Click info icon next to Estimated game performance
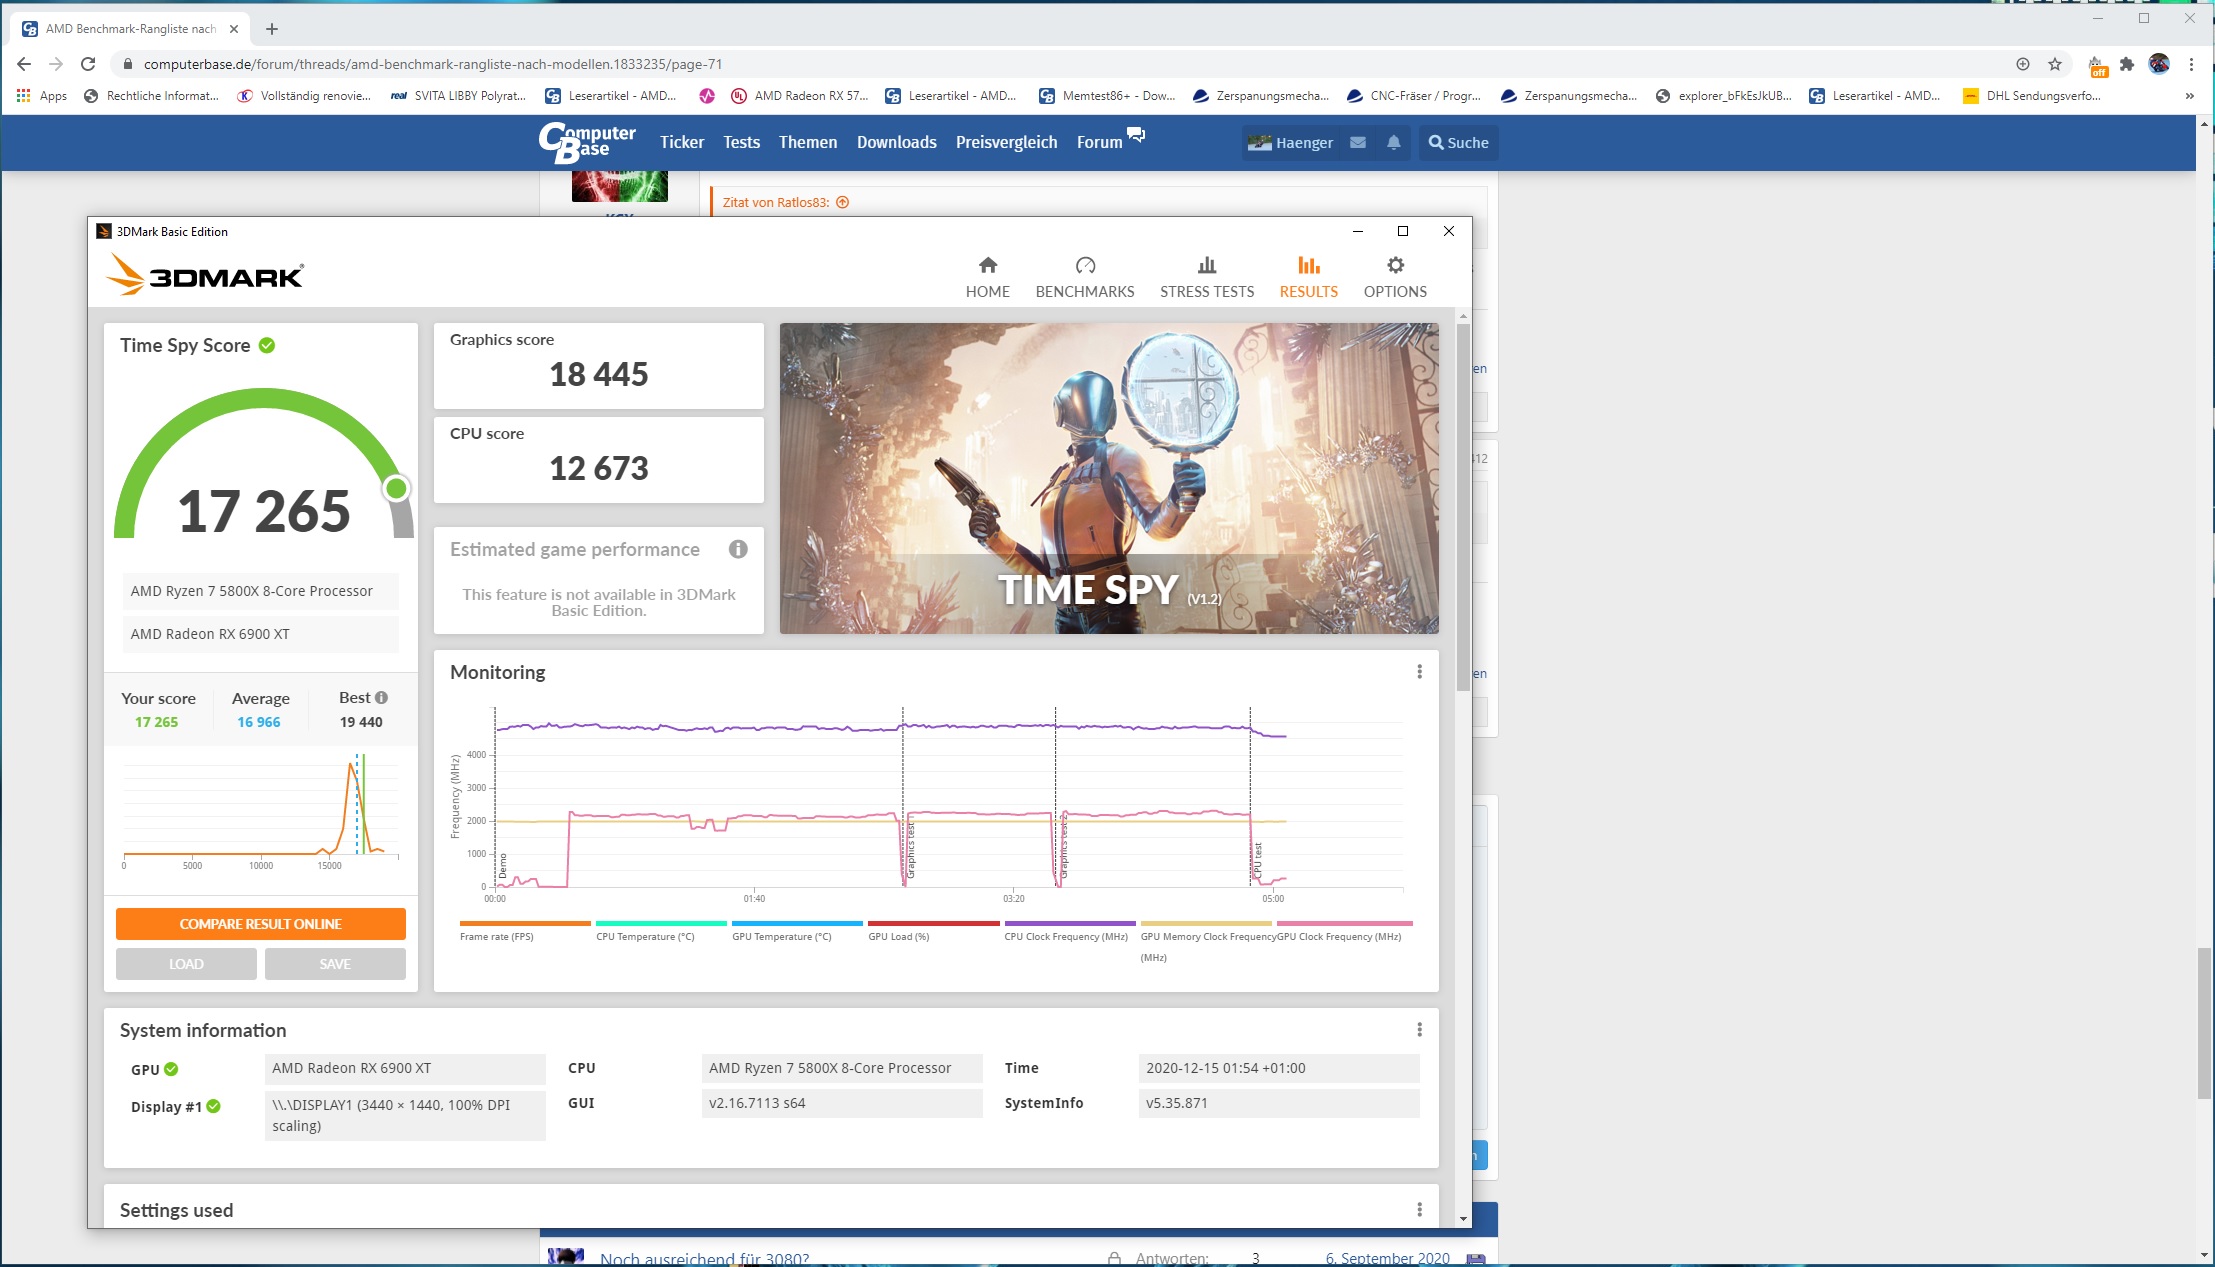The height and width of the screenshot is (1267, 2215). click(x=738, y=549)
